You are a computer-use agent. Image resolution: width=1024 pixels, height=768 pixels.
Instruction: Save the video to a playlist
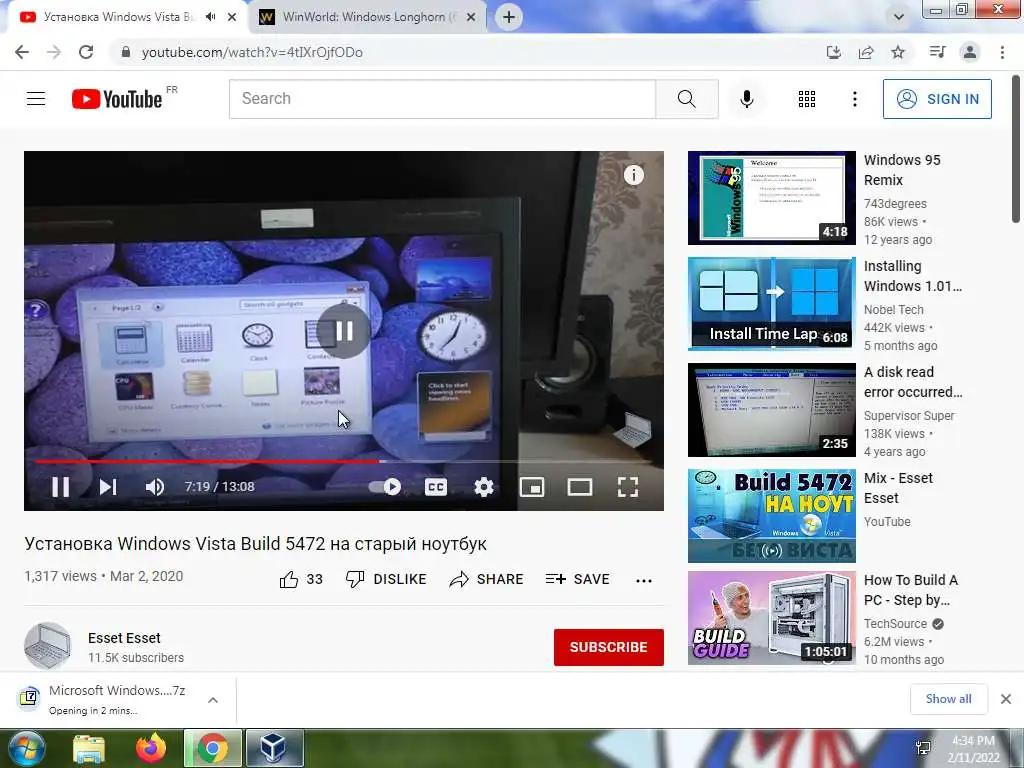[577, 579]
